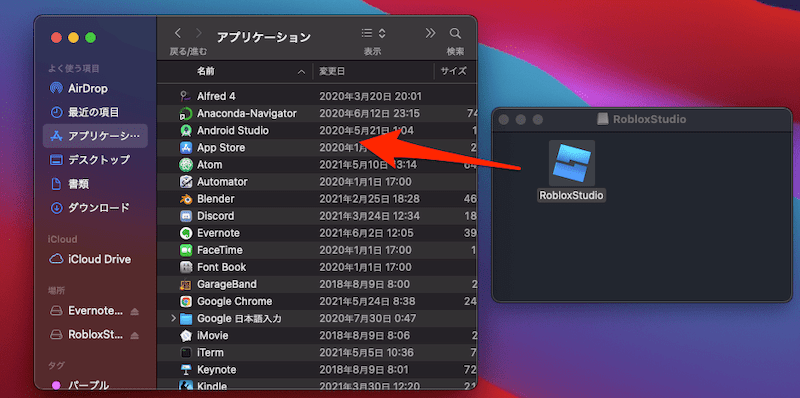
Task: Click the Keynote date 2018年8月9日 8:01
Action: 364,370
